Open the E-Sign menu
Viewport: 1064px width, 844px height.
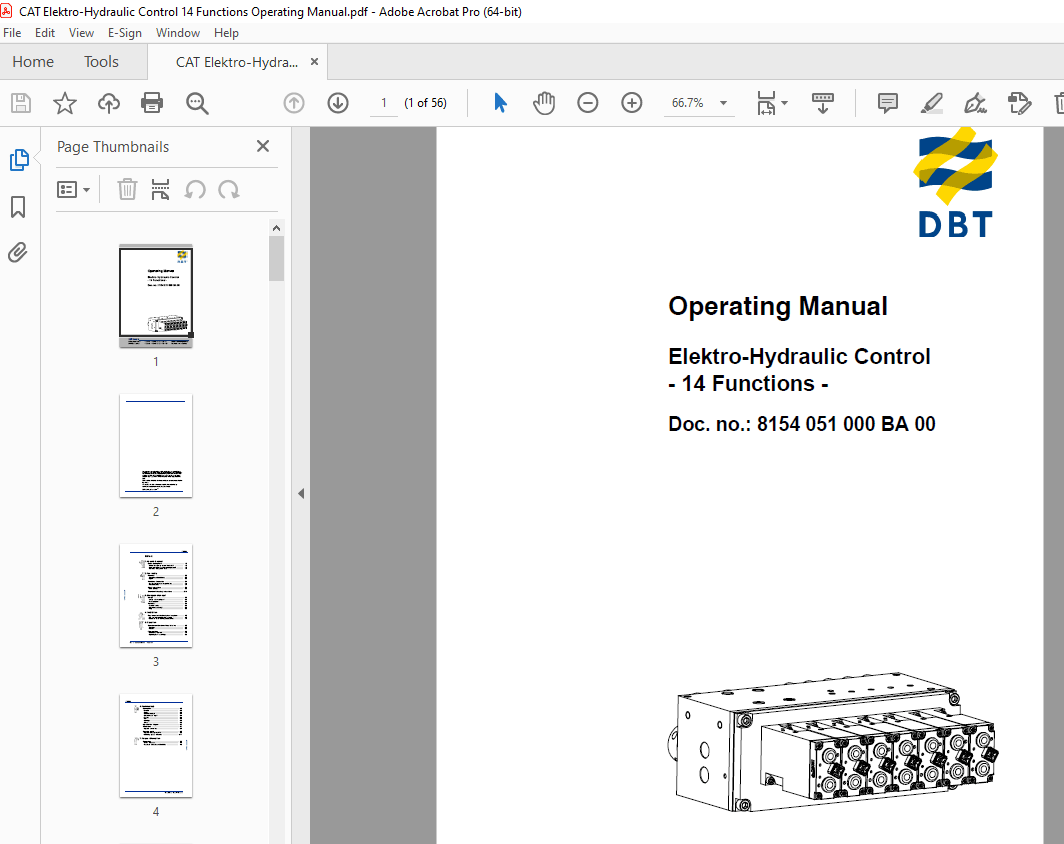[125, 33]
